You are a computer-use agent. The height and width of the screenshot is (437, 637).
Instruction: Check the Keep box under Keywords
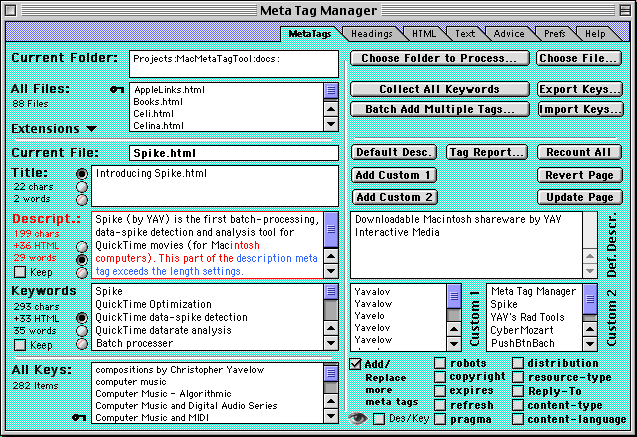20,345
